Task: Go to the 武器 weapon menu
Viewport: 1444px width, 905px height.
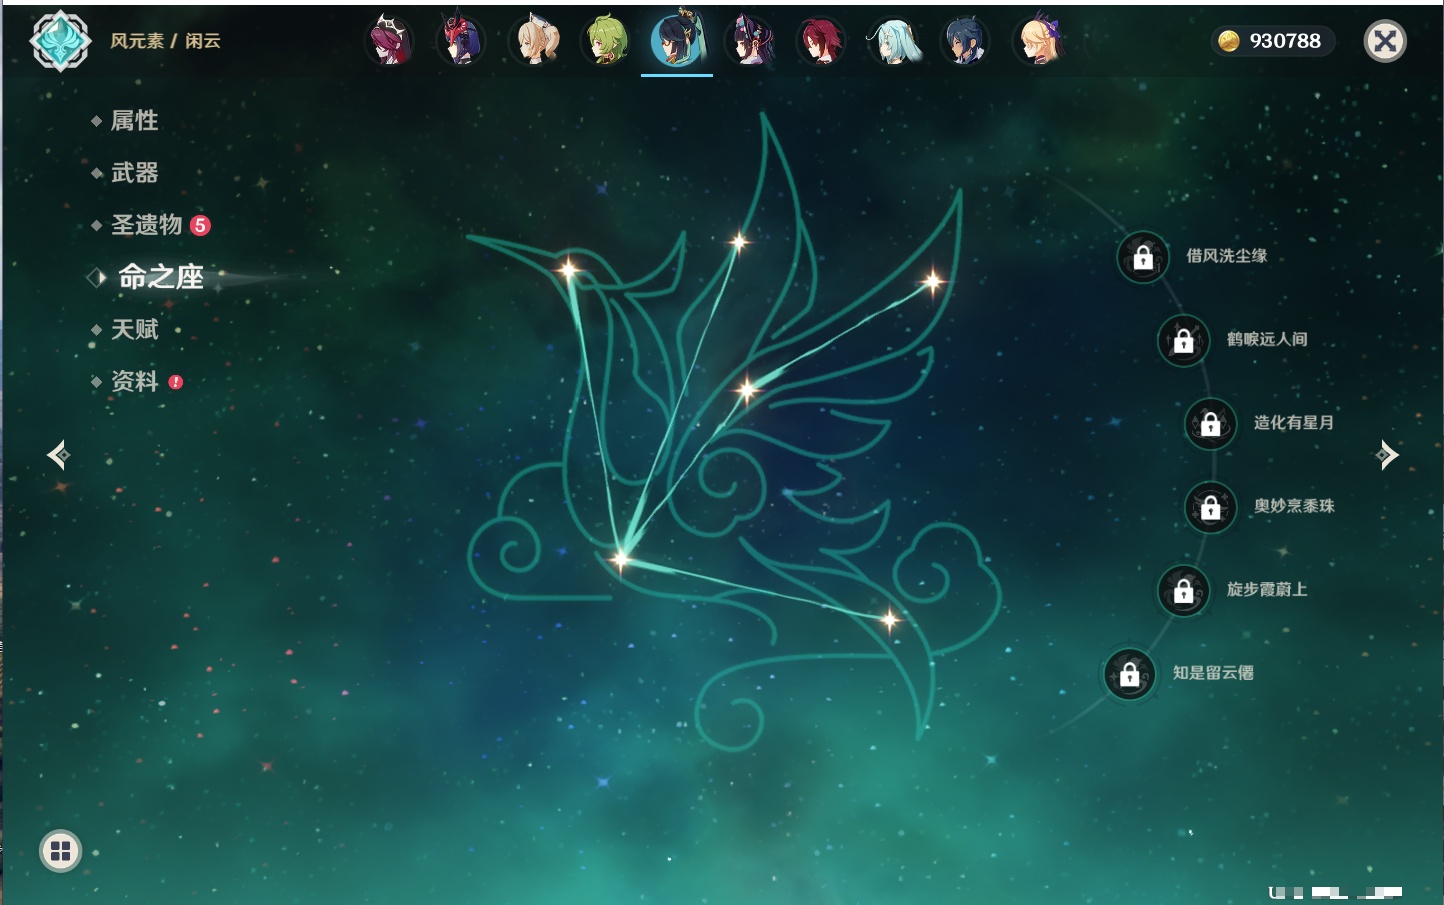Action: 134,173
